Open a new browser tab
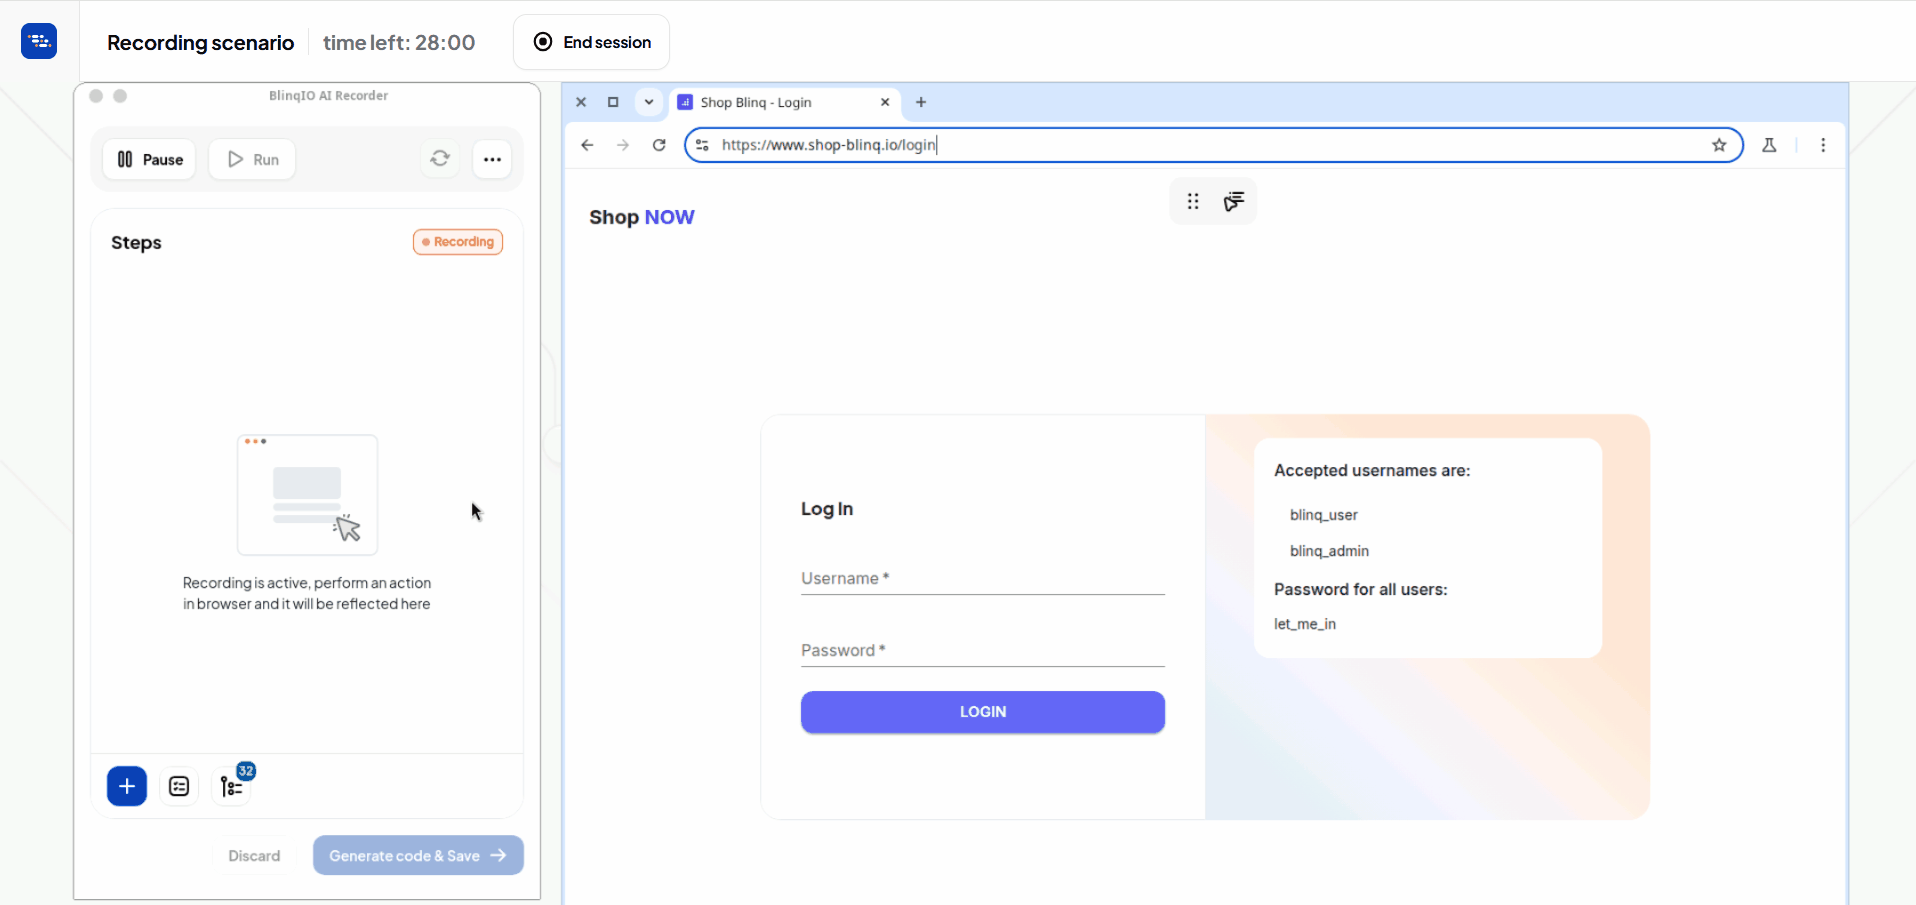The image size is (1916, 905). tap(921, 102)
